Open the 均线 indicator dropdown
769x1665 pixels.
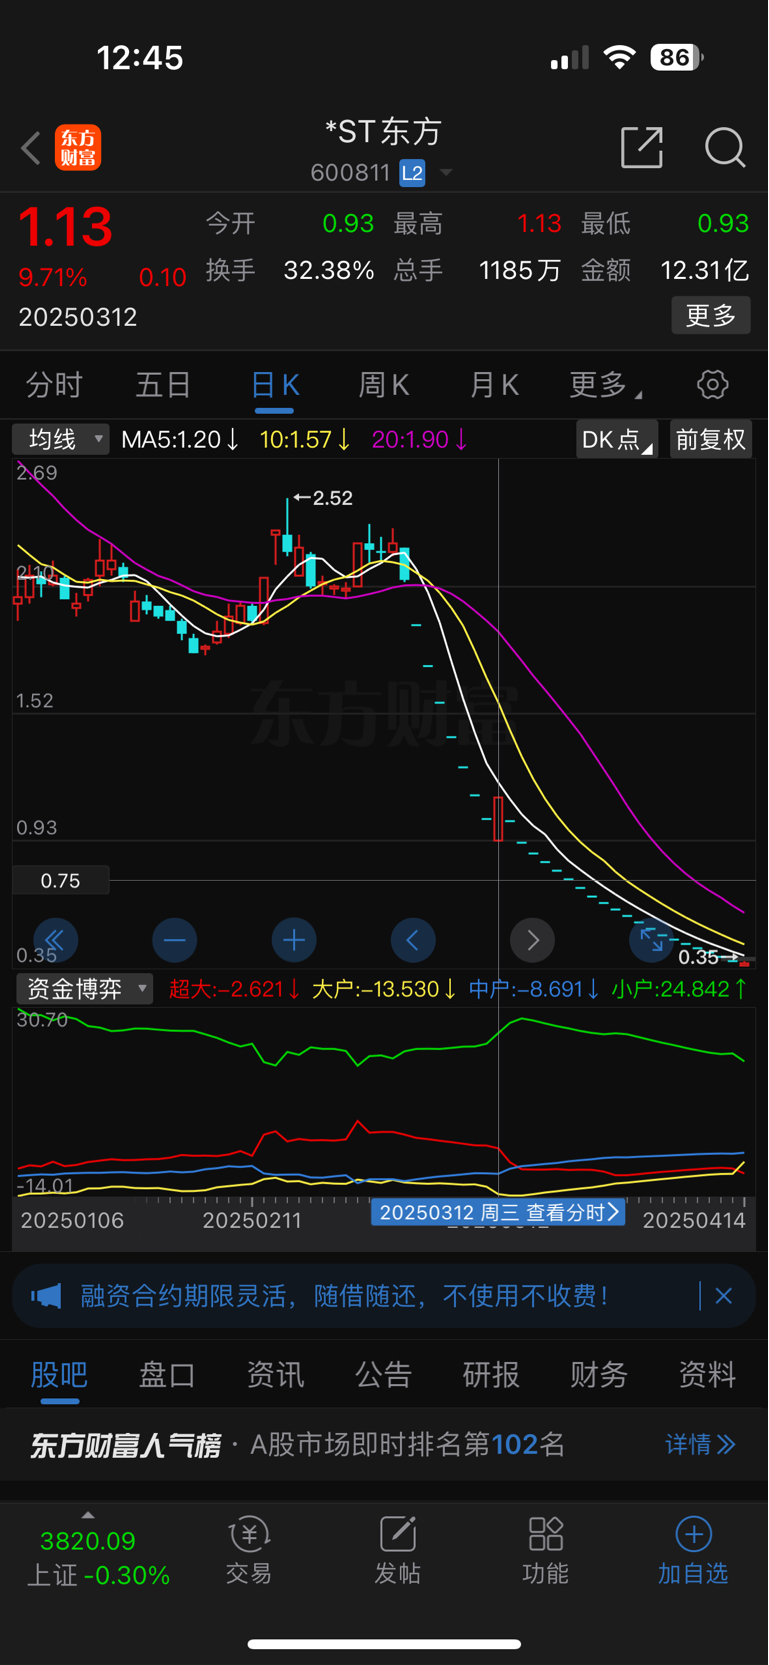(60, 439)
